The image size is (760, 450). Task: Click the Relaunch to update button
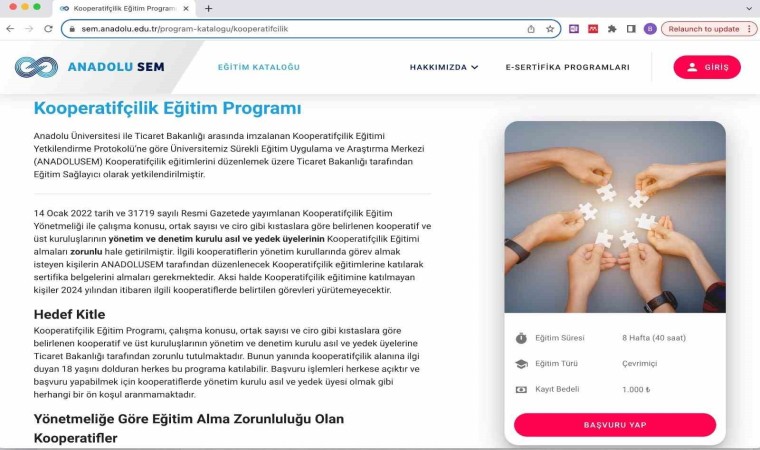[x=704, y=29]
